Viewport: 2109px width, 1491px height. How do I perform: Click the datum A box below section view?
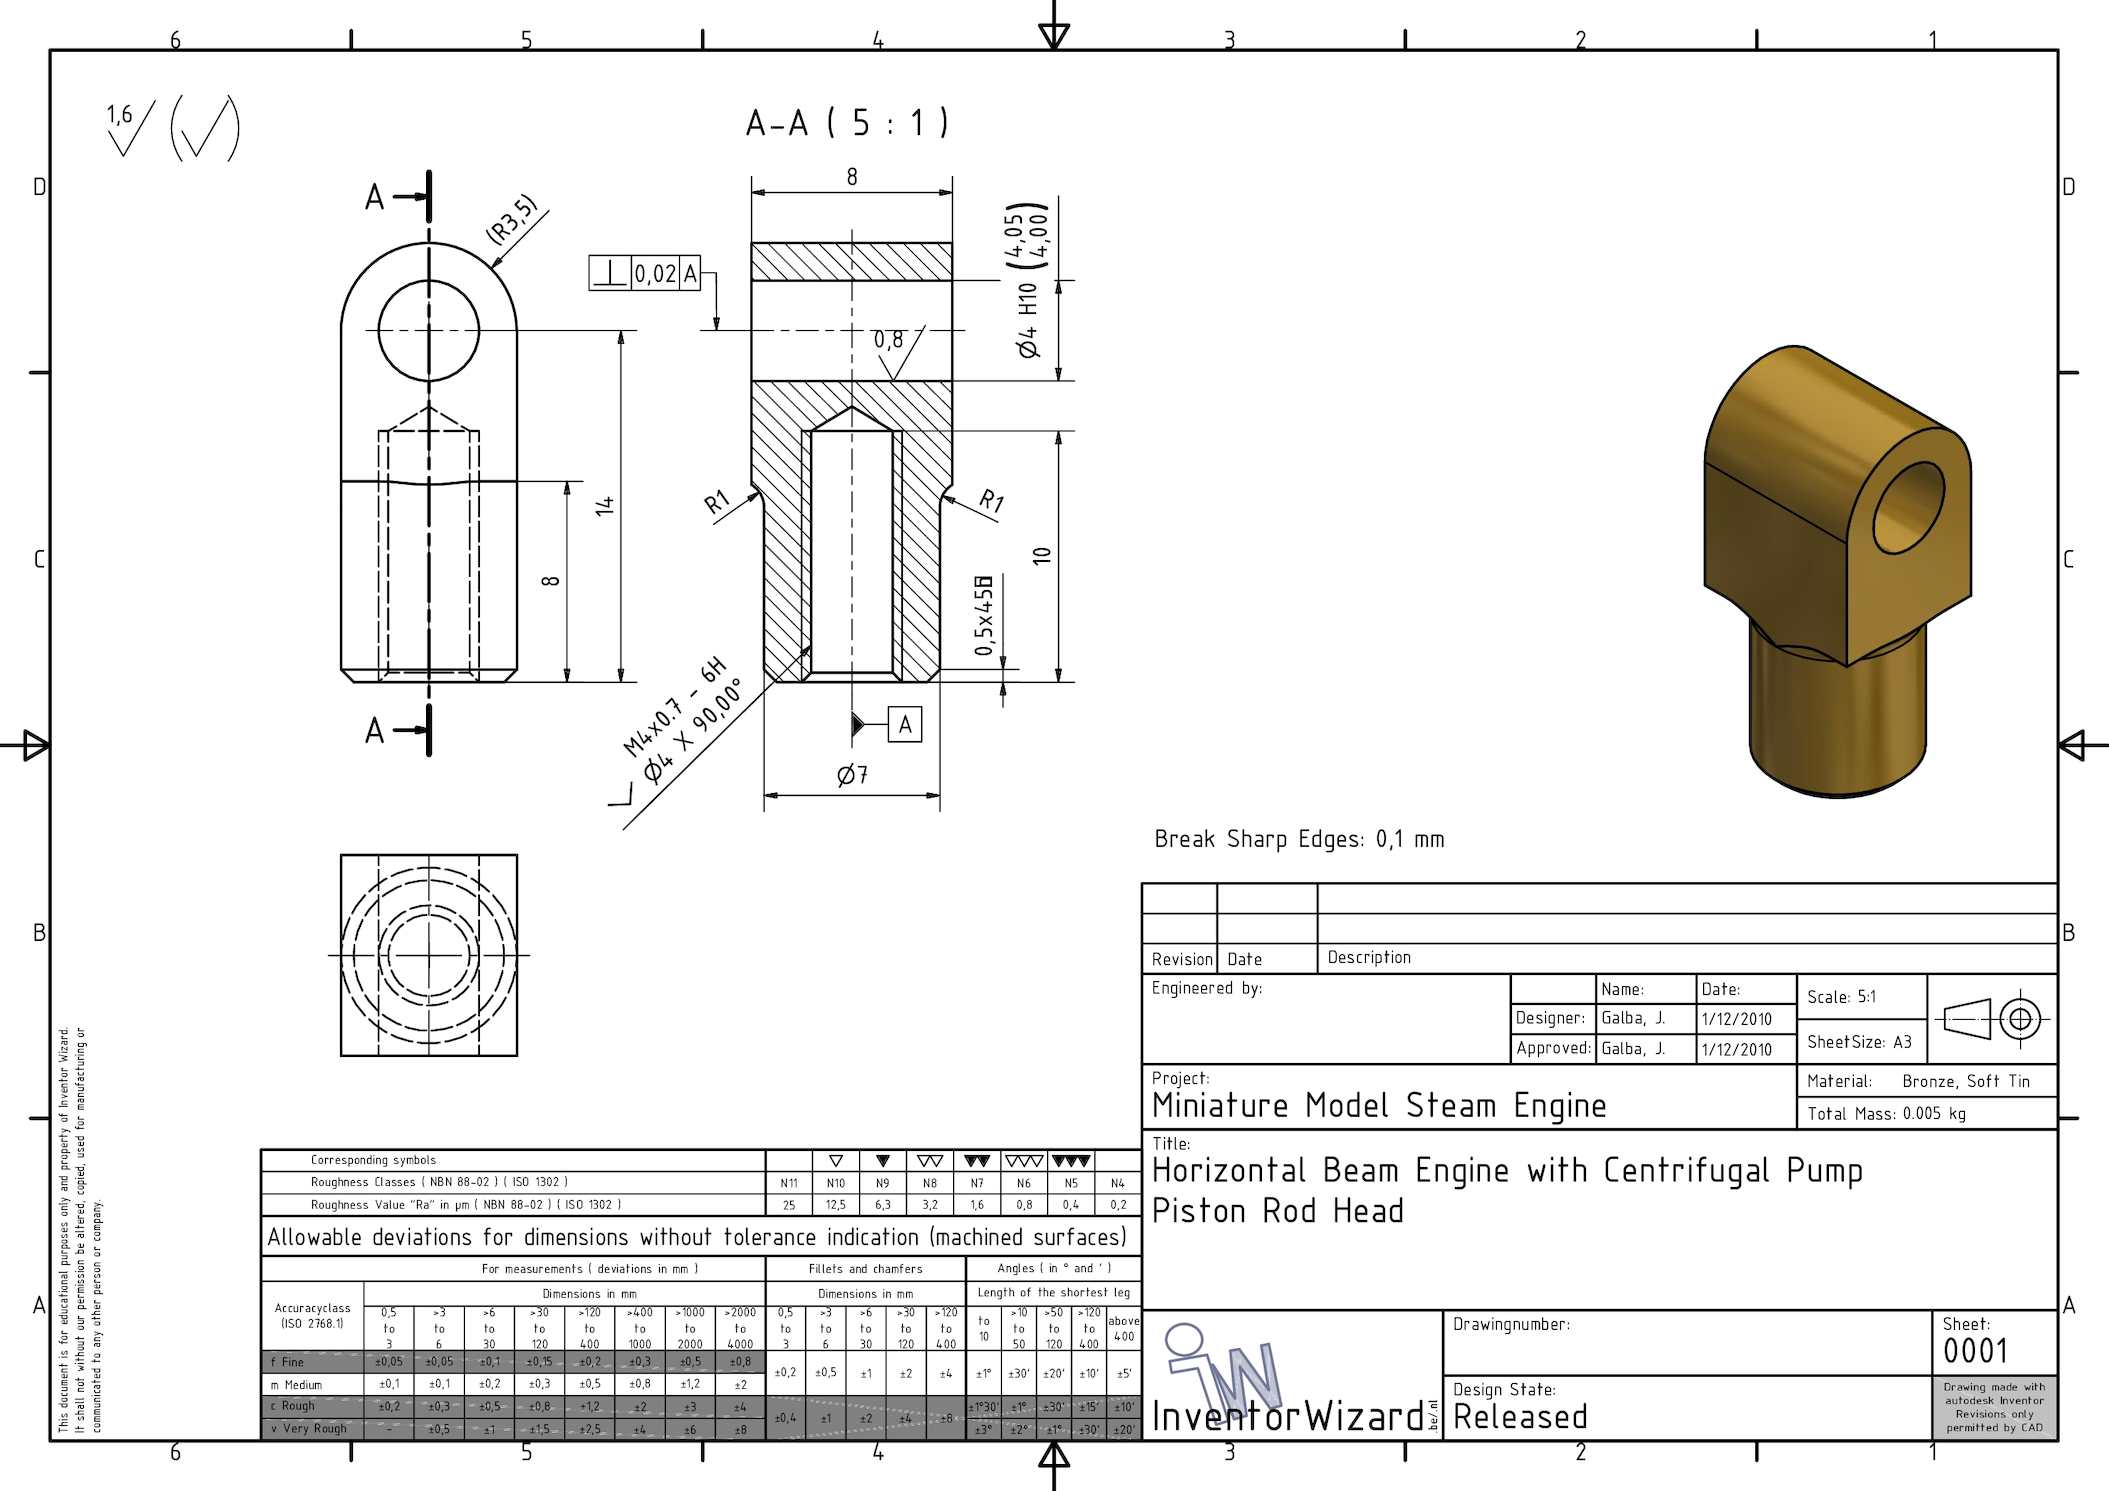[x=904, y=725]
